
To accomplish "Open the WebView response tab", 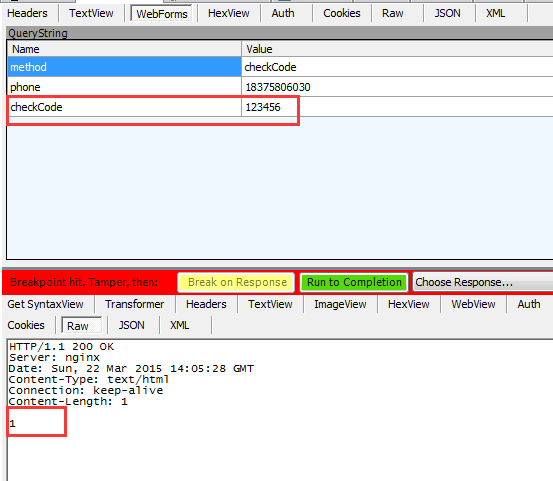I will coord(473,304).
